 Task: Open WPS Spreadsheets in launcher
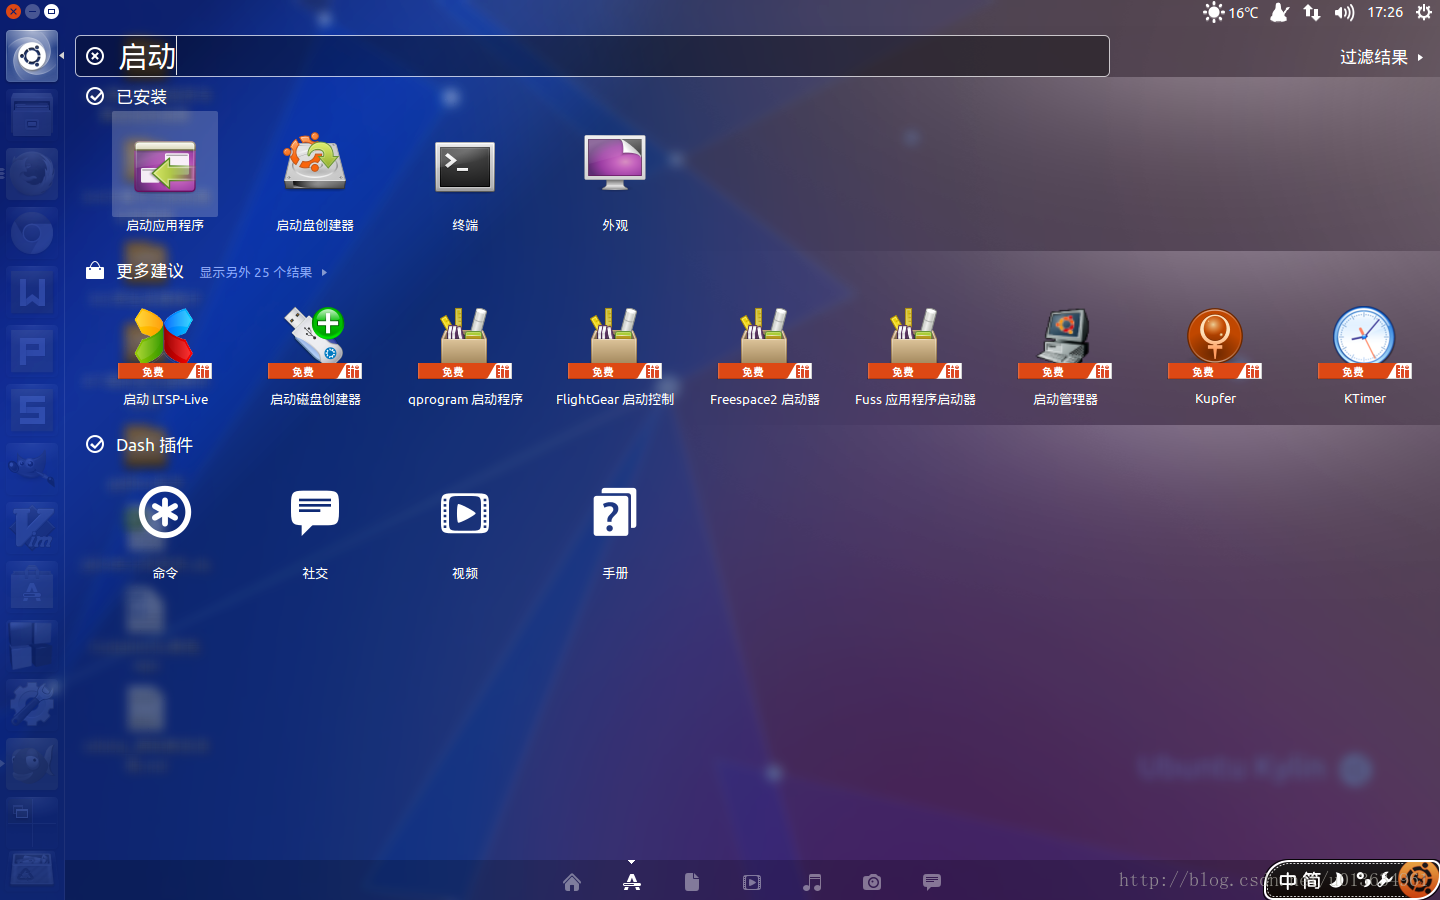click(32, 410)
